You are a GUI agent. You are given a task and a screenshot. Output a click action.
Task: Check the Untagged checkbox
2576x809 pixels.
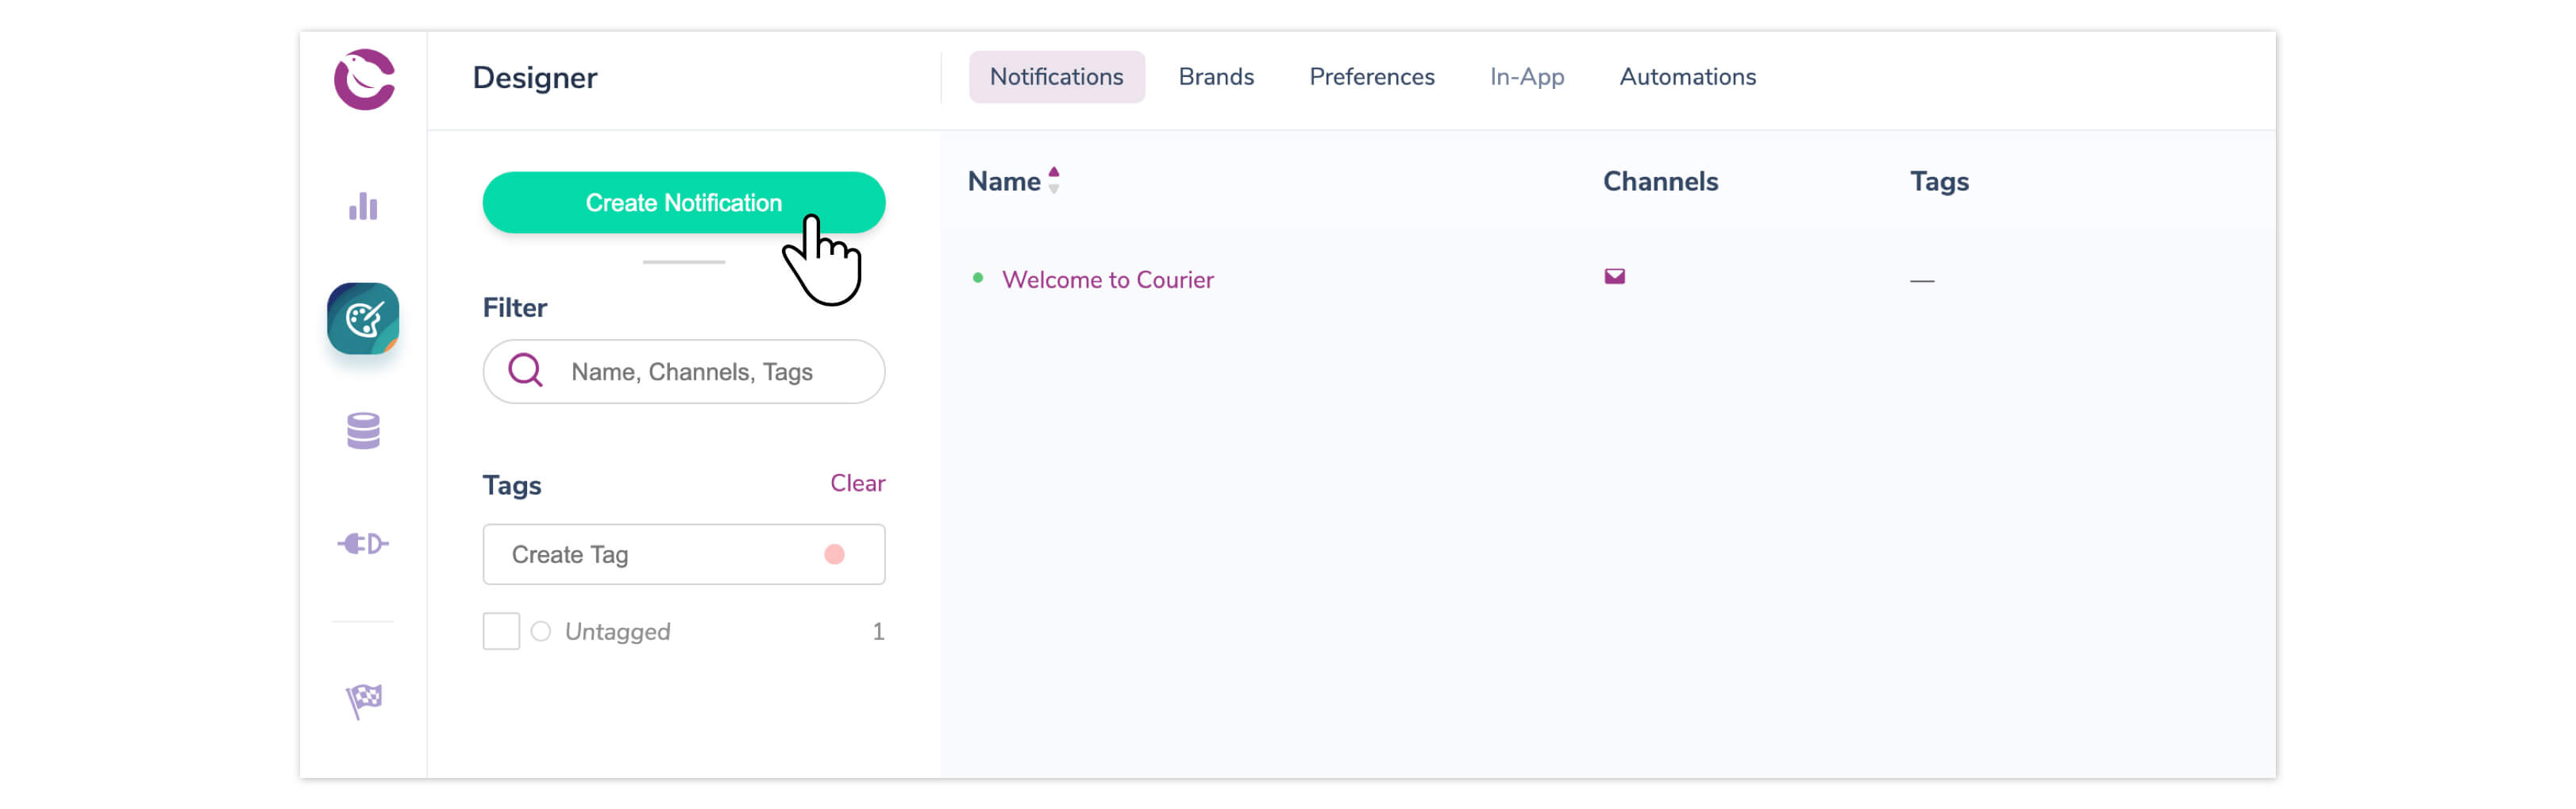point(501,630)
